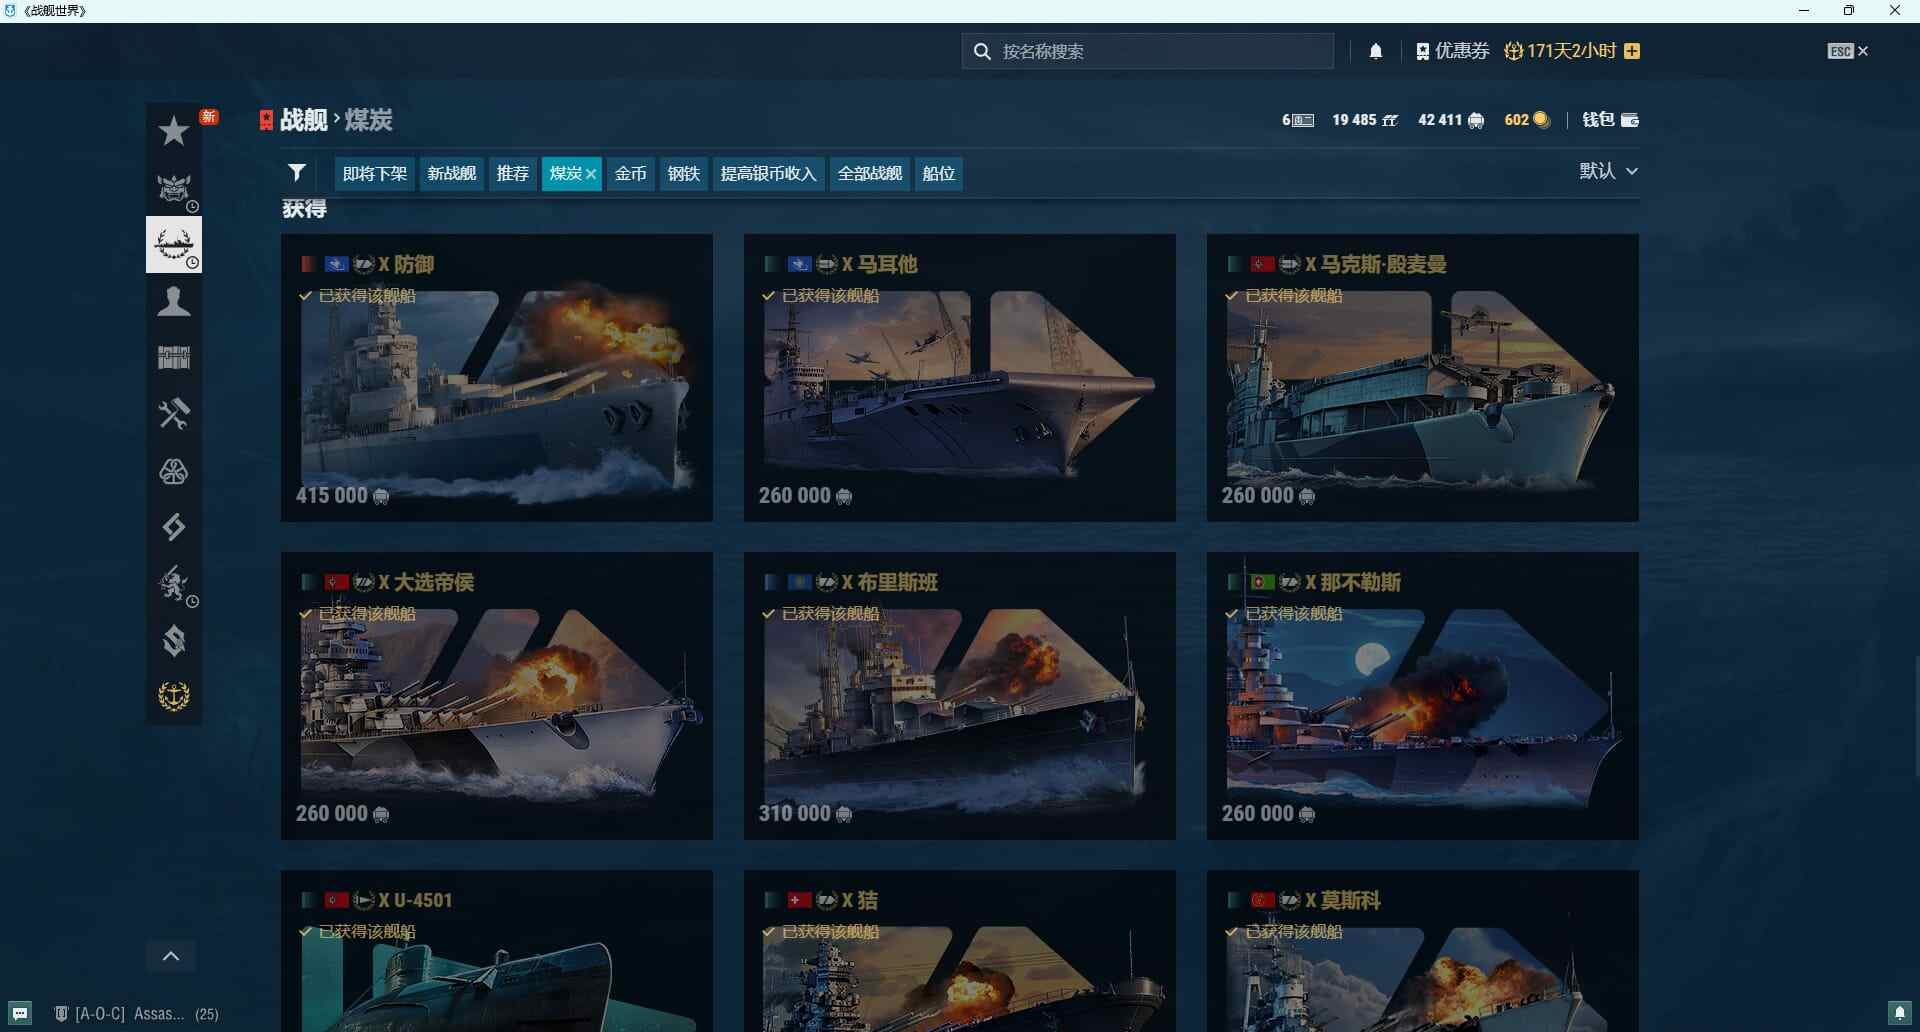
Task: Click the yellow plus icon to add premium time
Action: click(1632, 51)
